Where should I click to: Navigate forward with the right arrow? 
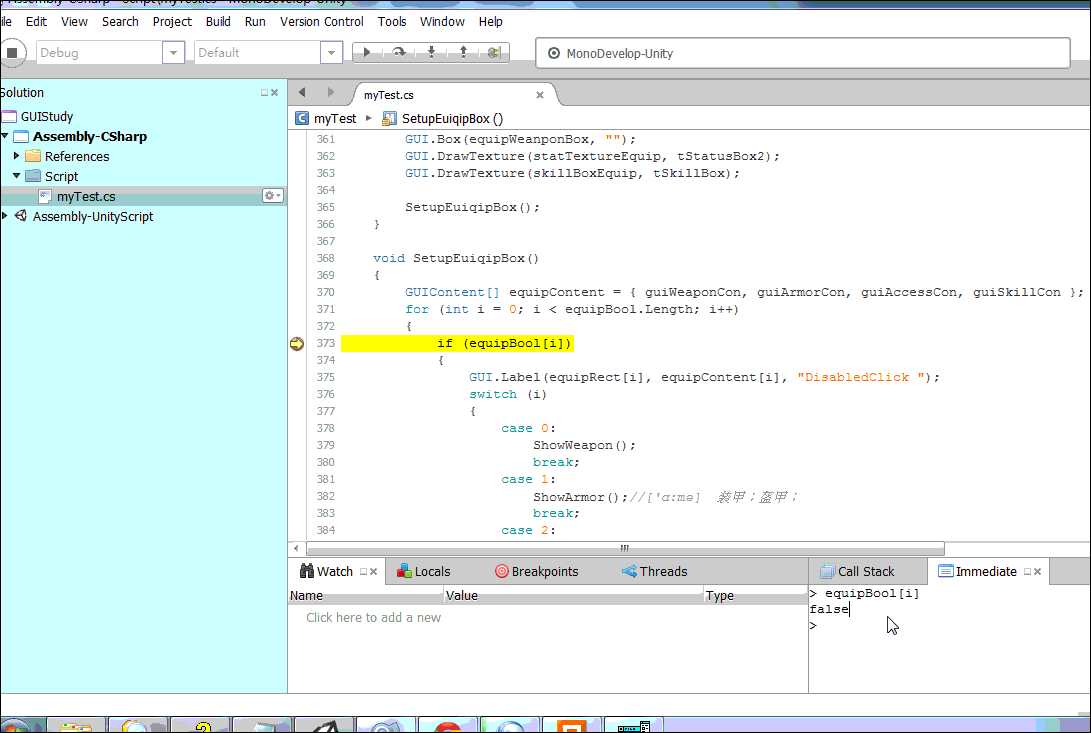(331, 92)
